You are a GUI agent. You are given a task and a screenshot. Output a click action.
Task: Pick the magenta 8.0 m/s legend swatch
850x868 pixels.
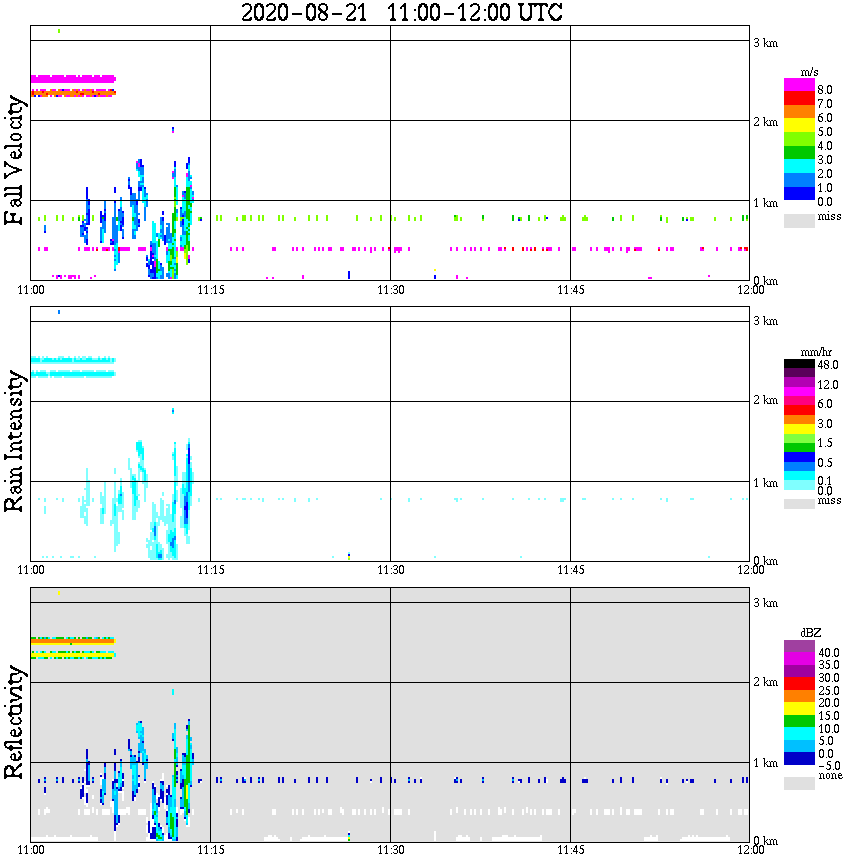(x=799, y=85)
